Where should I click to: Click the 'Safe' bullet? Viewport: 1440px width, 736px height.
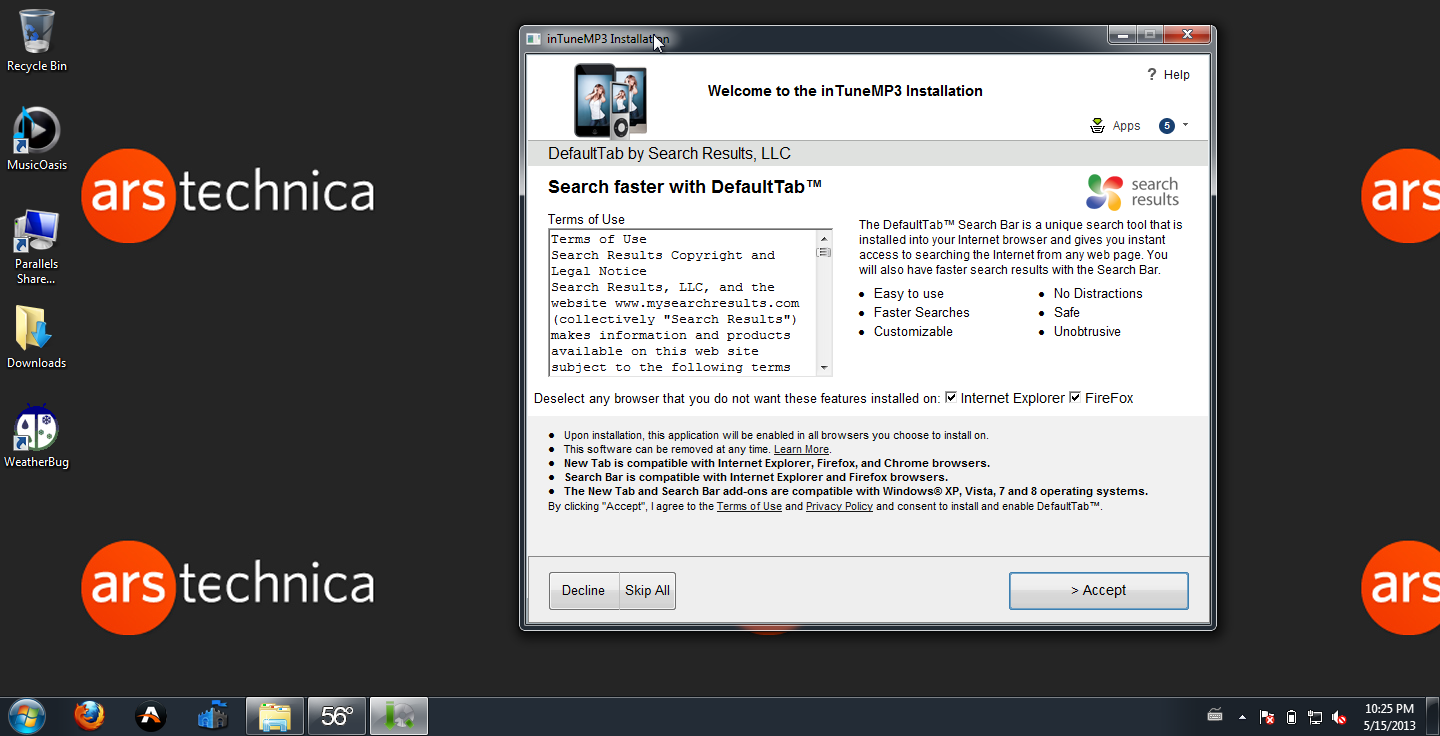tap(1067, 312)
